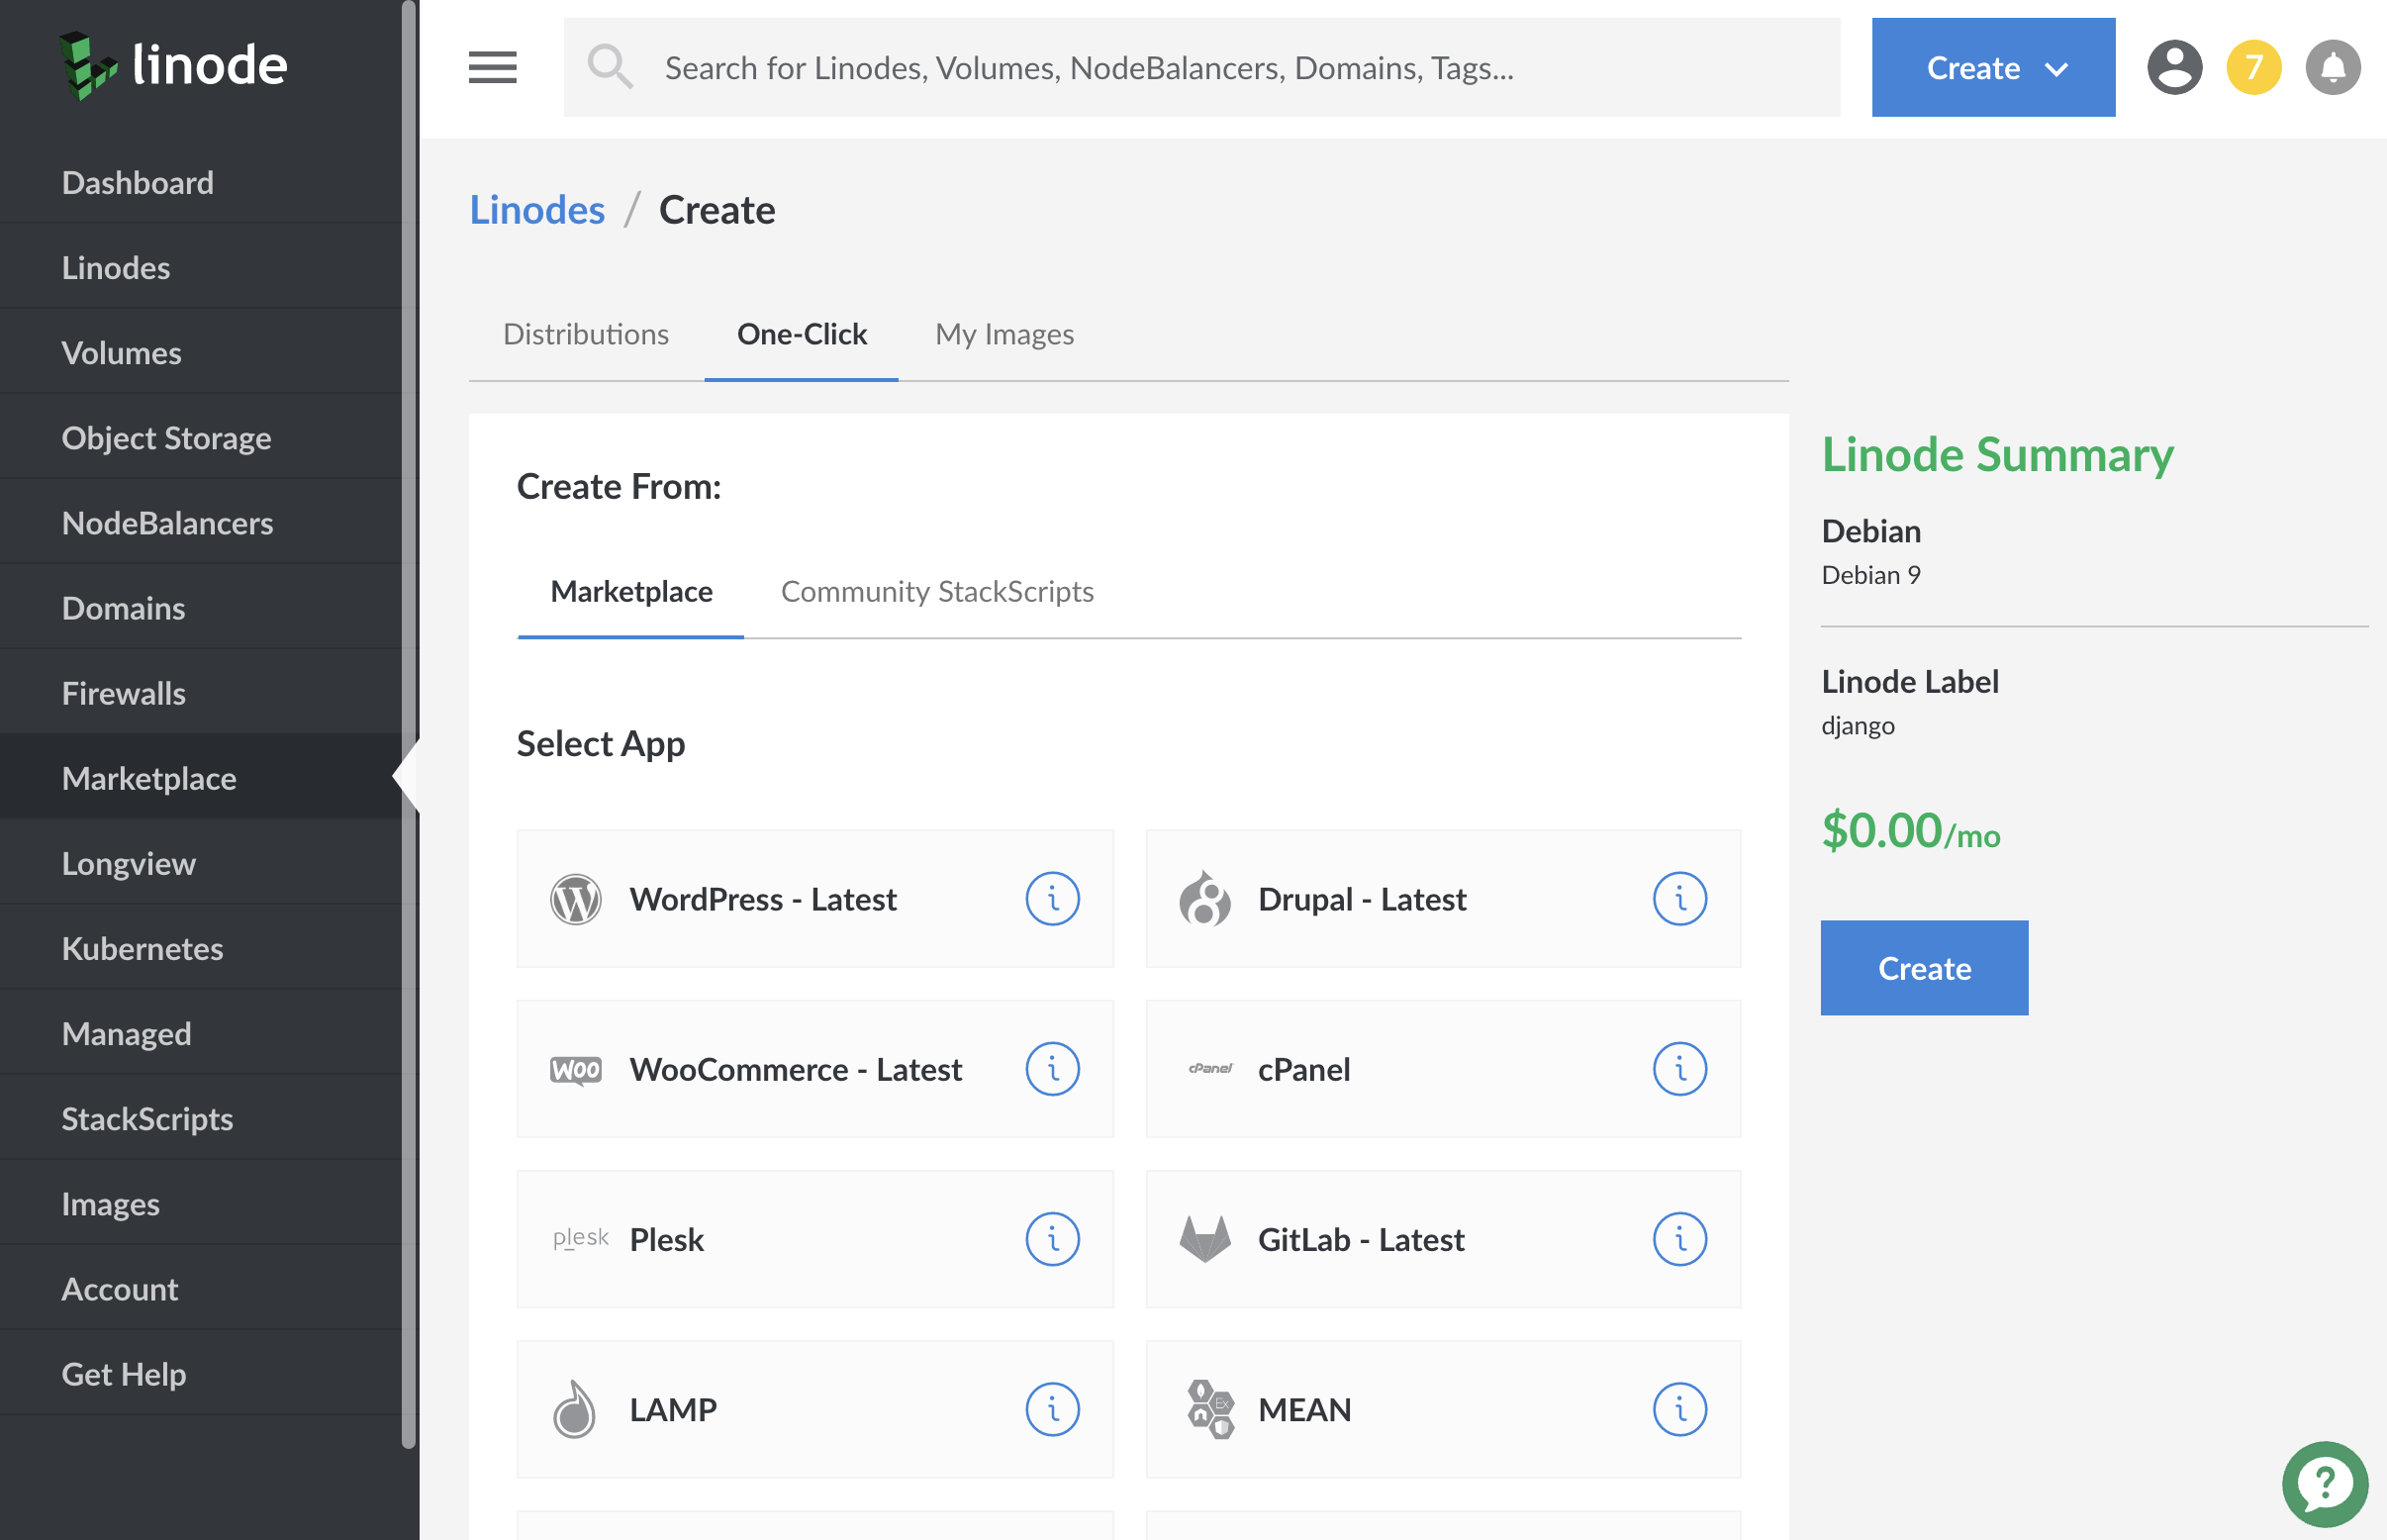Screen dimensions: 2387x1540
Task: Click the Drupal - Latest app icon
Action: pos(1207,898)
